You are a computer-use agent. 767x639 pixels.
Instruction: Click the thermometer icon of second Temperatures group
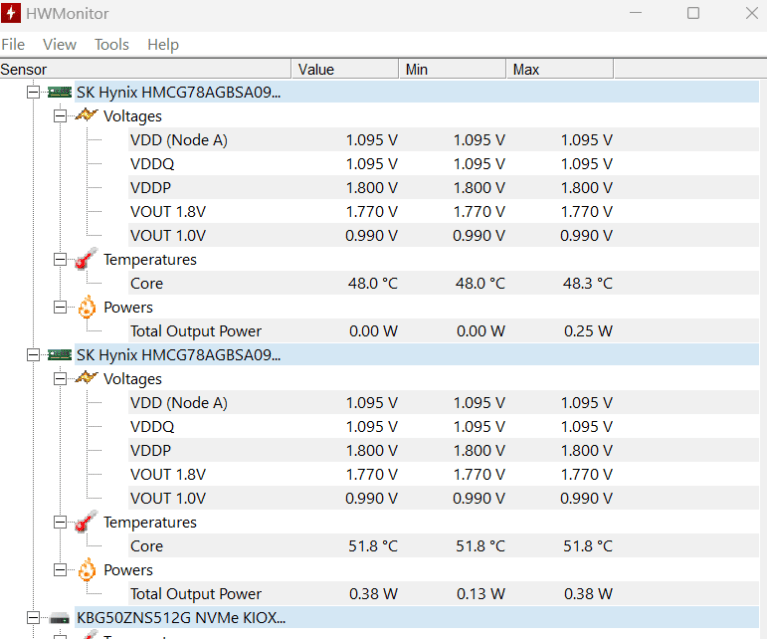[87, 522]
